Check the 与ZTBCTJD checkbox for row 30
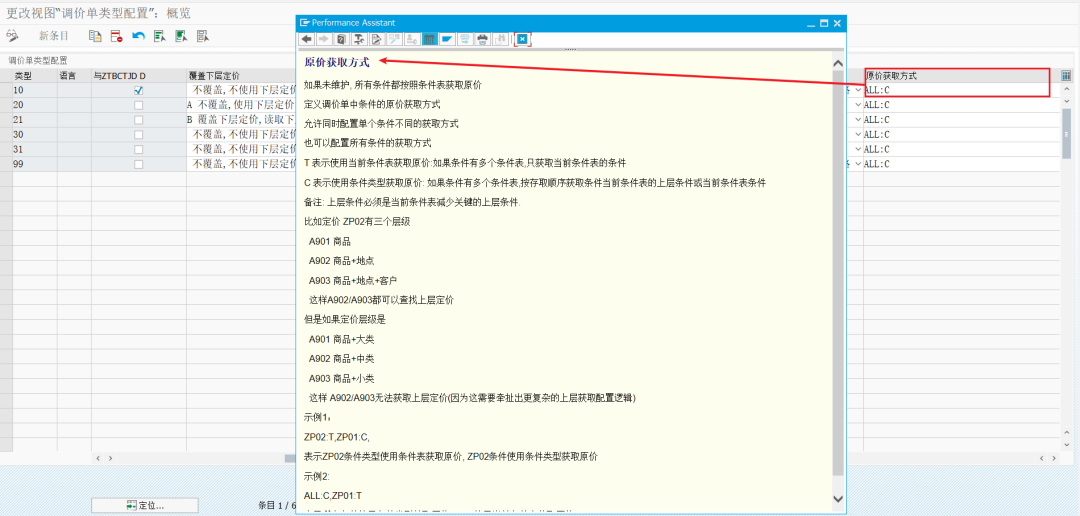 pyautogui.click(x=138, y=135)
